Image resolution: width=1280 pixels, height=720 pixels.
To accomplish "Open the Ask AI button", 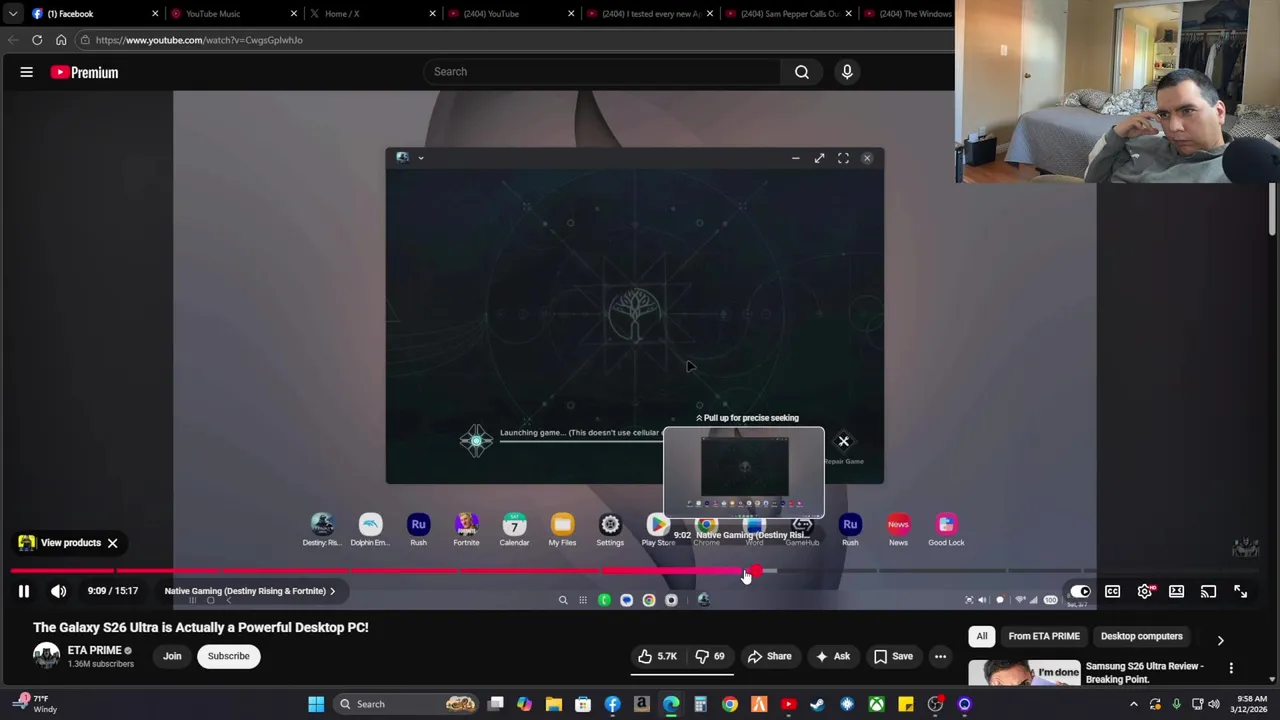I will pos(832,656).
